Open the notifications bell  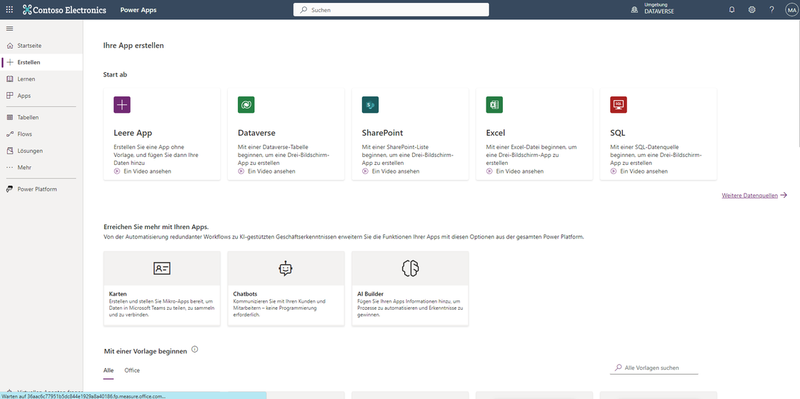(x=732, y=10)
